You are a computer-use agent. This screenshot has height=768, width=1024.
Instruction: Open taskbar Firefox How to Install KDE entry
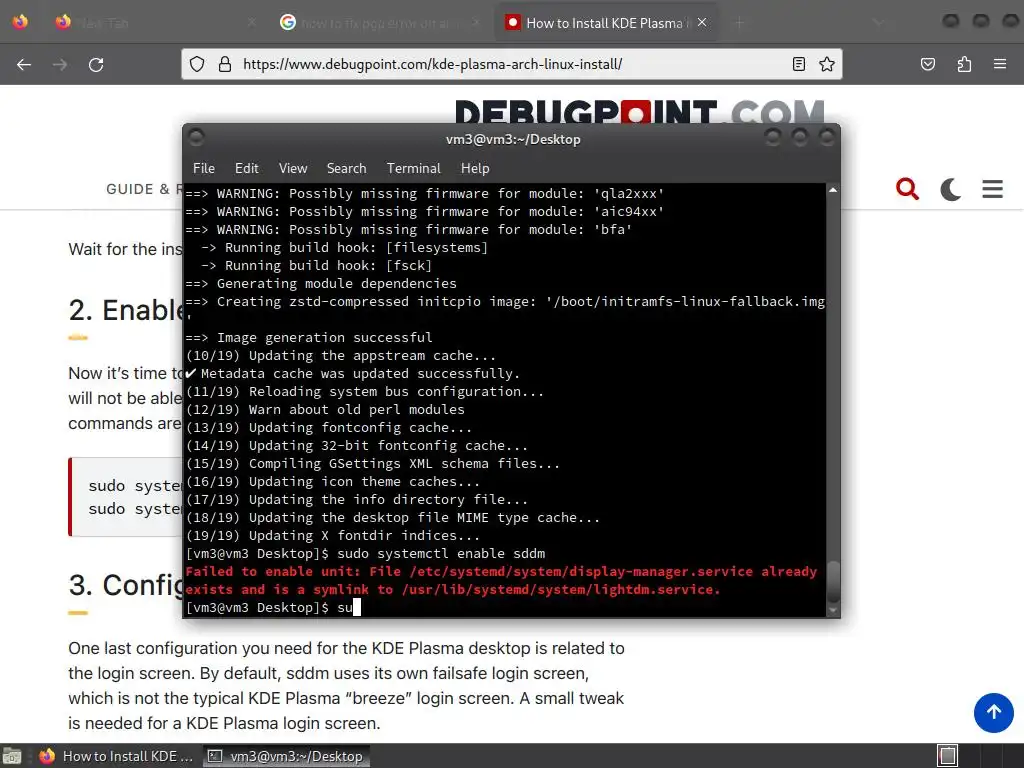pos(116,756)
